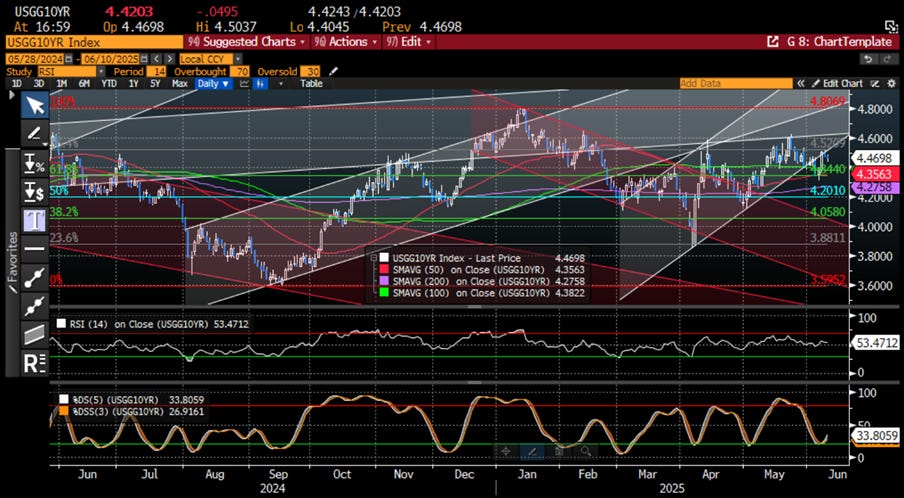
Task: Select the three-point line tool
Action: [36, 305]
